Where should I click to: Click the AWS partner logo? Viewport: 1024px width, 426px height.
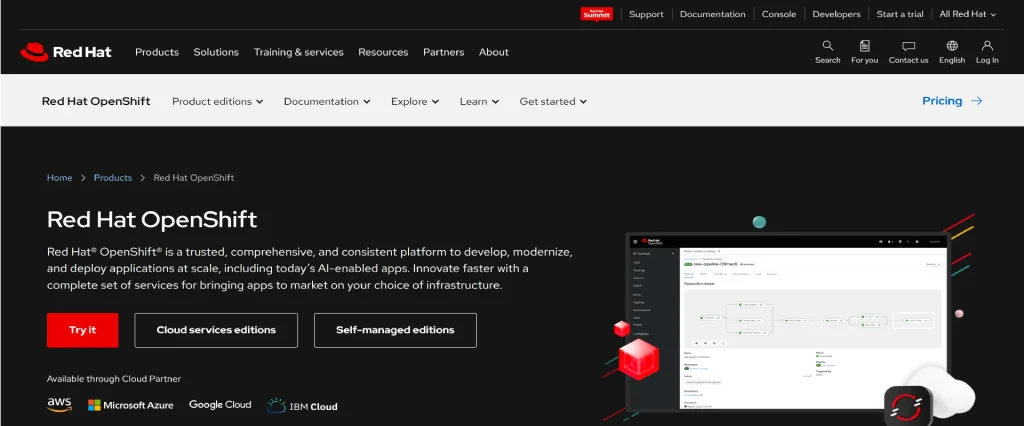click(x=59, y=405)
